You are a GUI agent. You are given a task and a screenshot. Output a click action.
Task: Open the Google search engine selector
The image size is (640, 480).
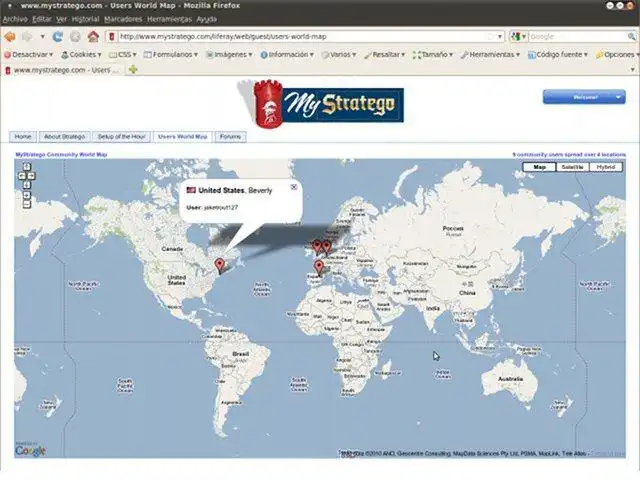pos(519,37)
